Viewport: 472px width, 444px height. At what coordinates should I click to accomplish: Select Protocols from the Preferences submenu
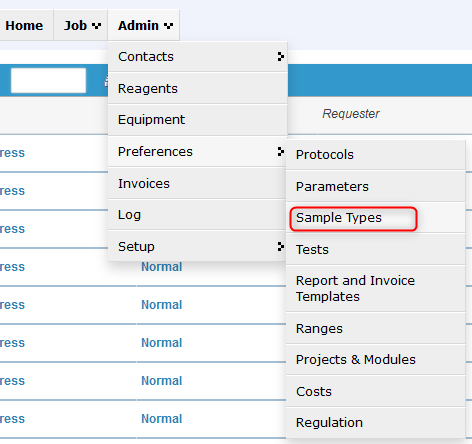(x=375, y=155)
